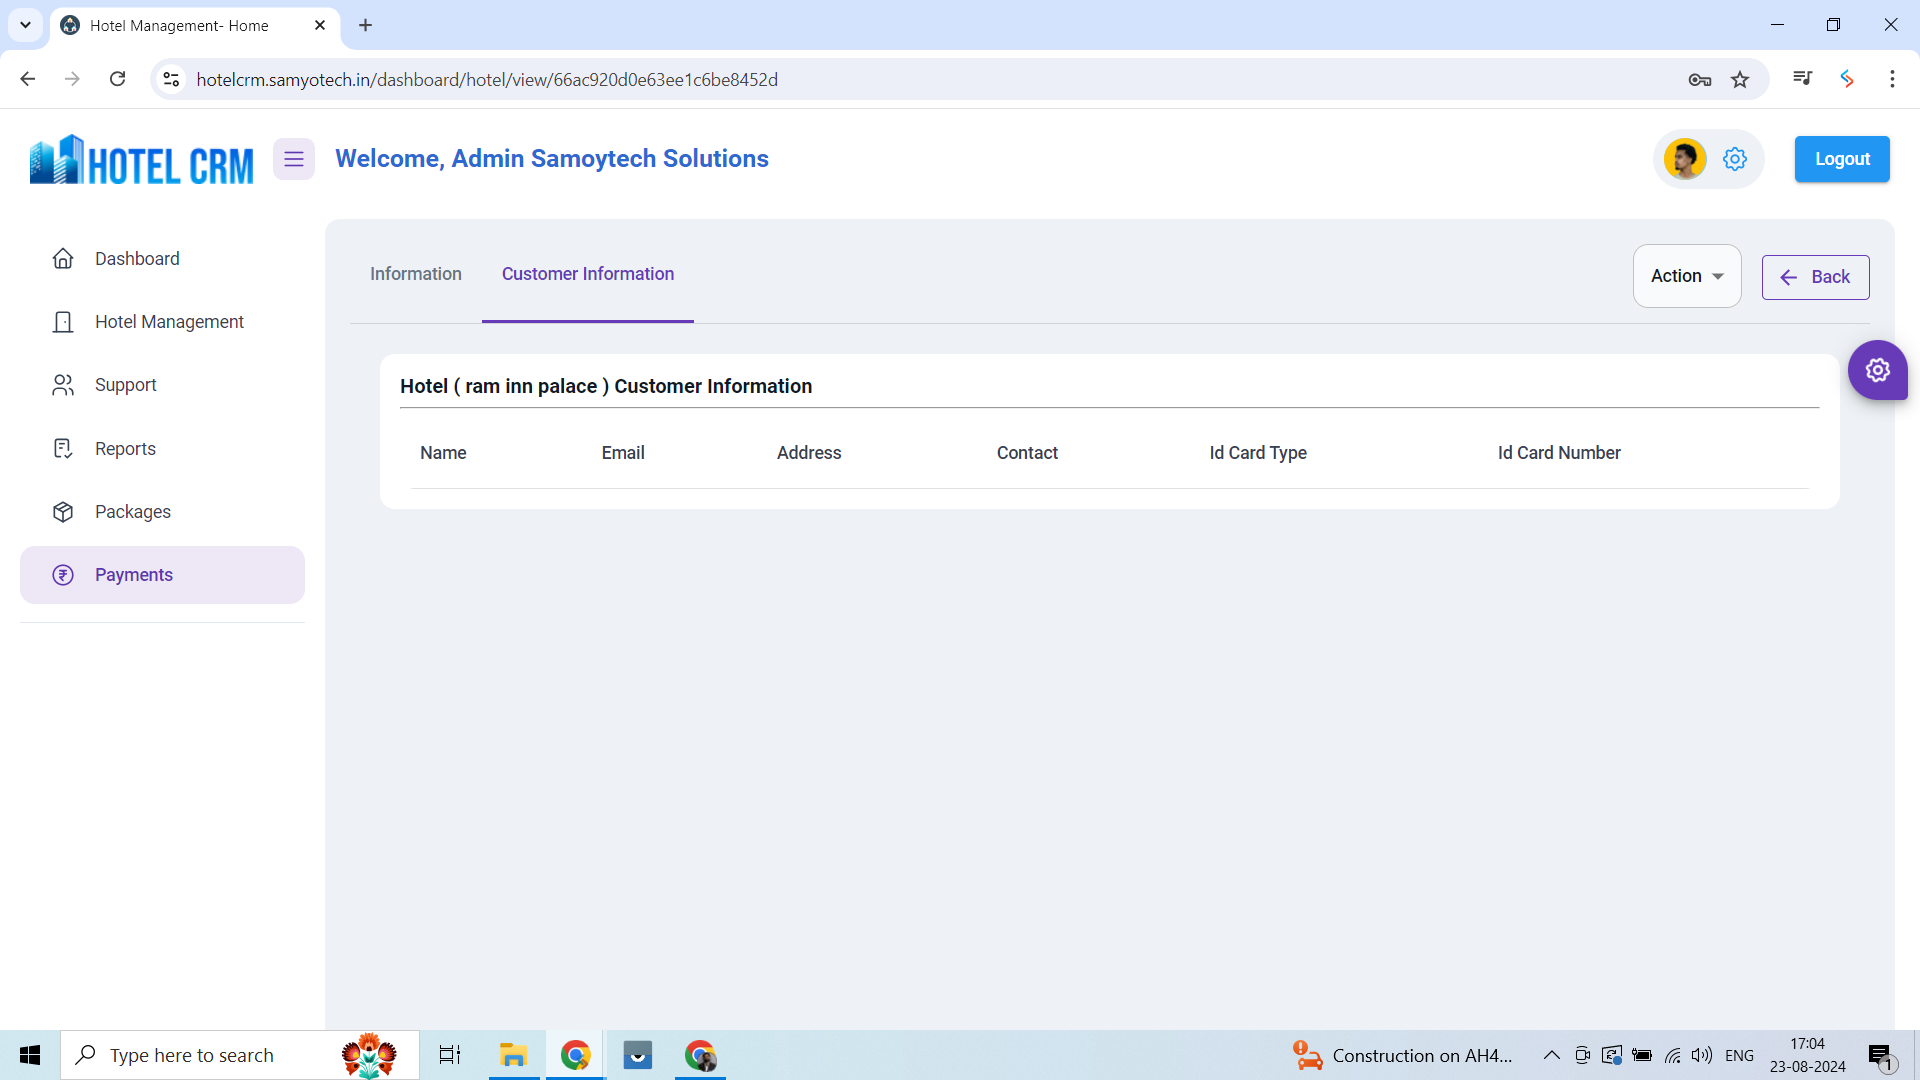The height and width of the screenshot is (1080, 1920).
Task: Bookmark this page via the star icon
Action: tap(1740, 79)
